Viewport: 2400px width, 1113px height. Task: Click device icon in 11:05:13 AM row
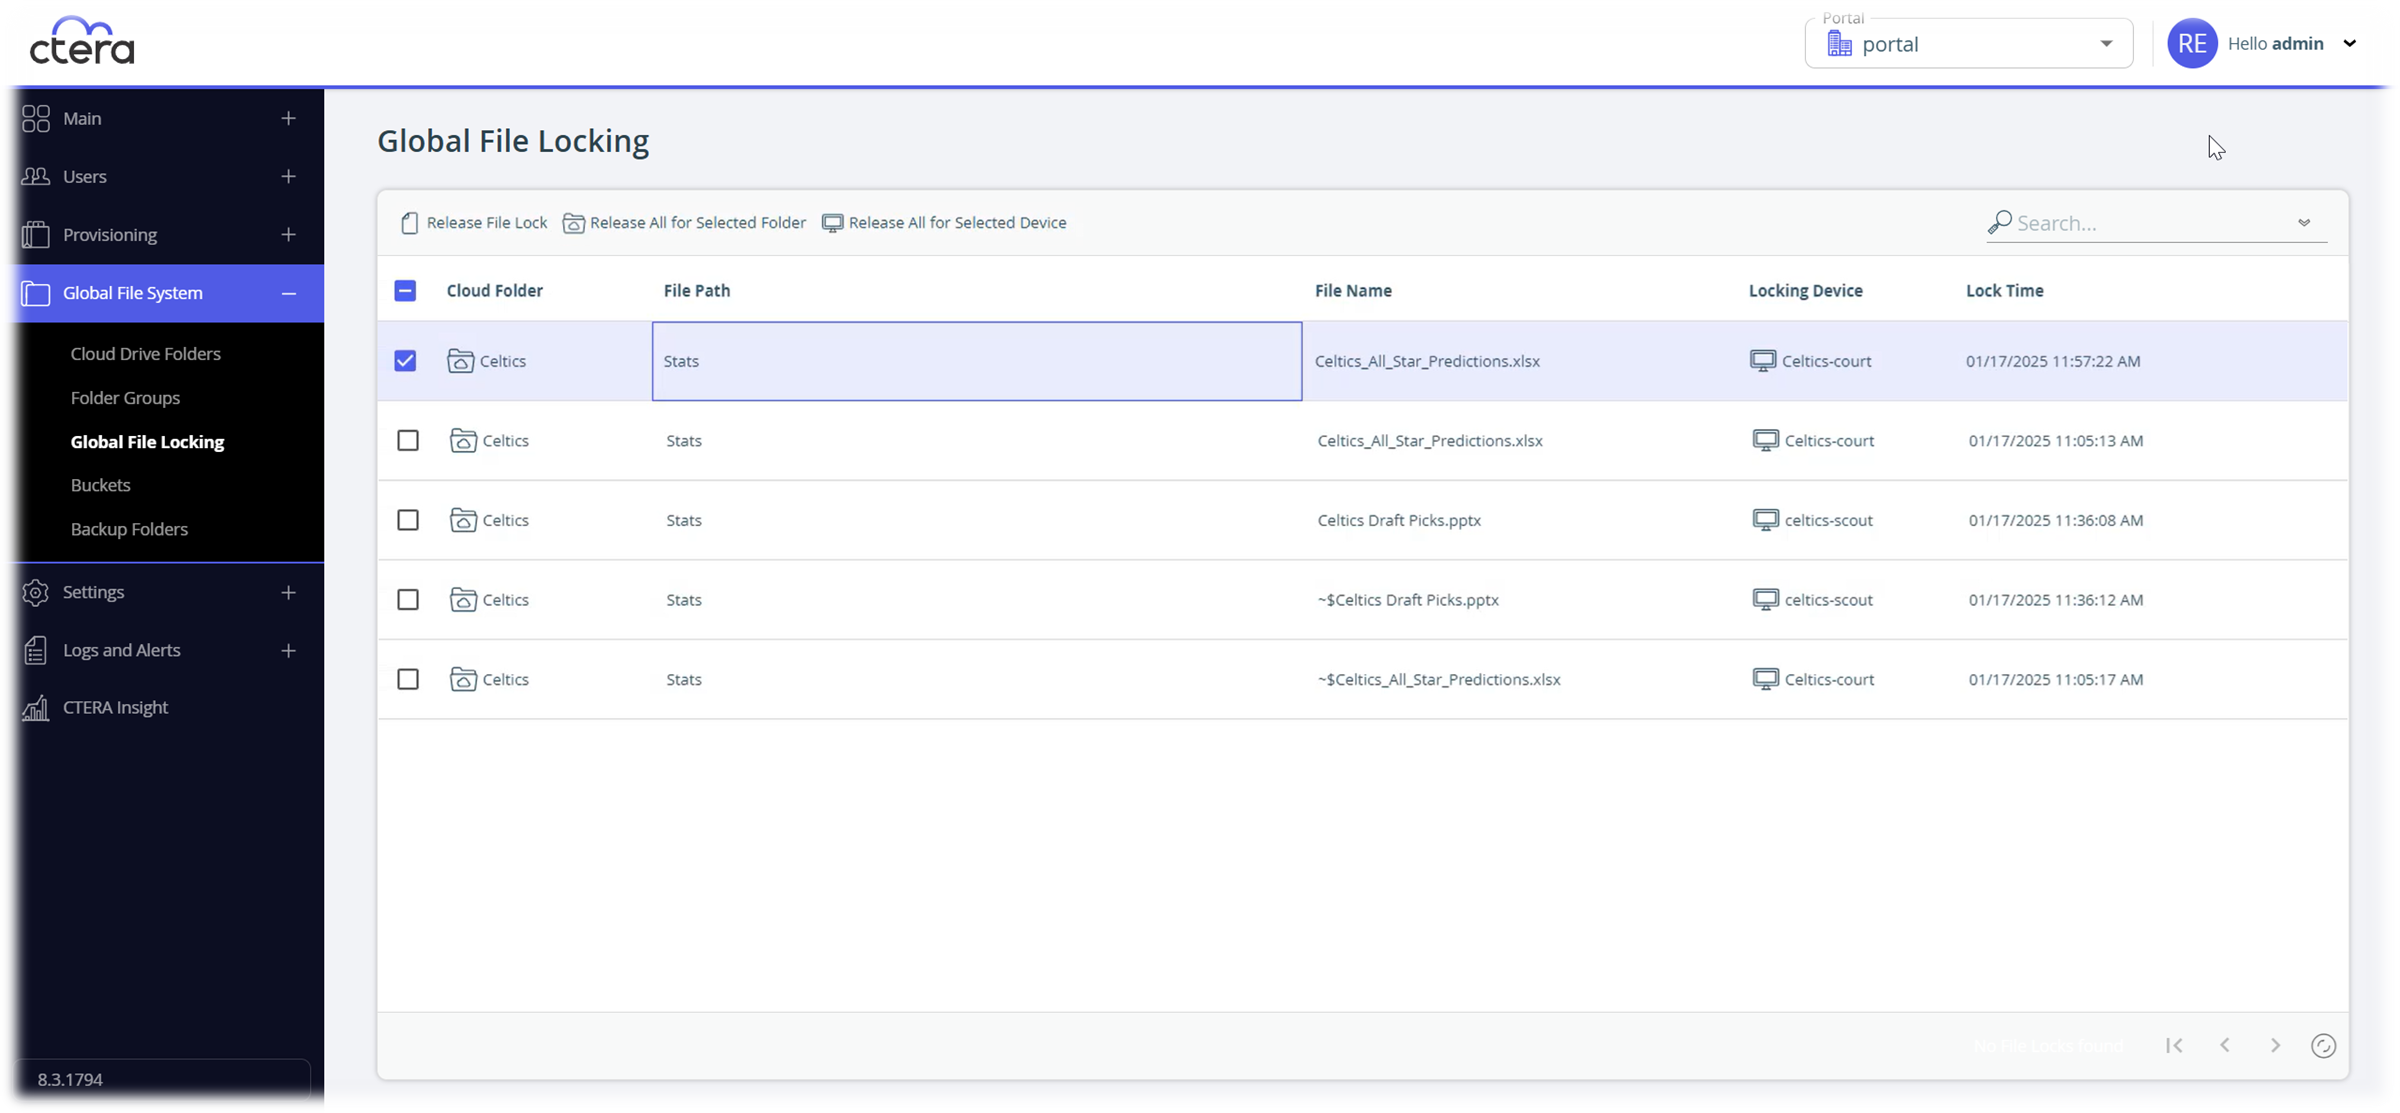tap(1766, 441)
